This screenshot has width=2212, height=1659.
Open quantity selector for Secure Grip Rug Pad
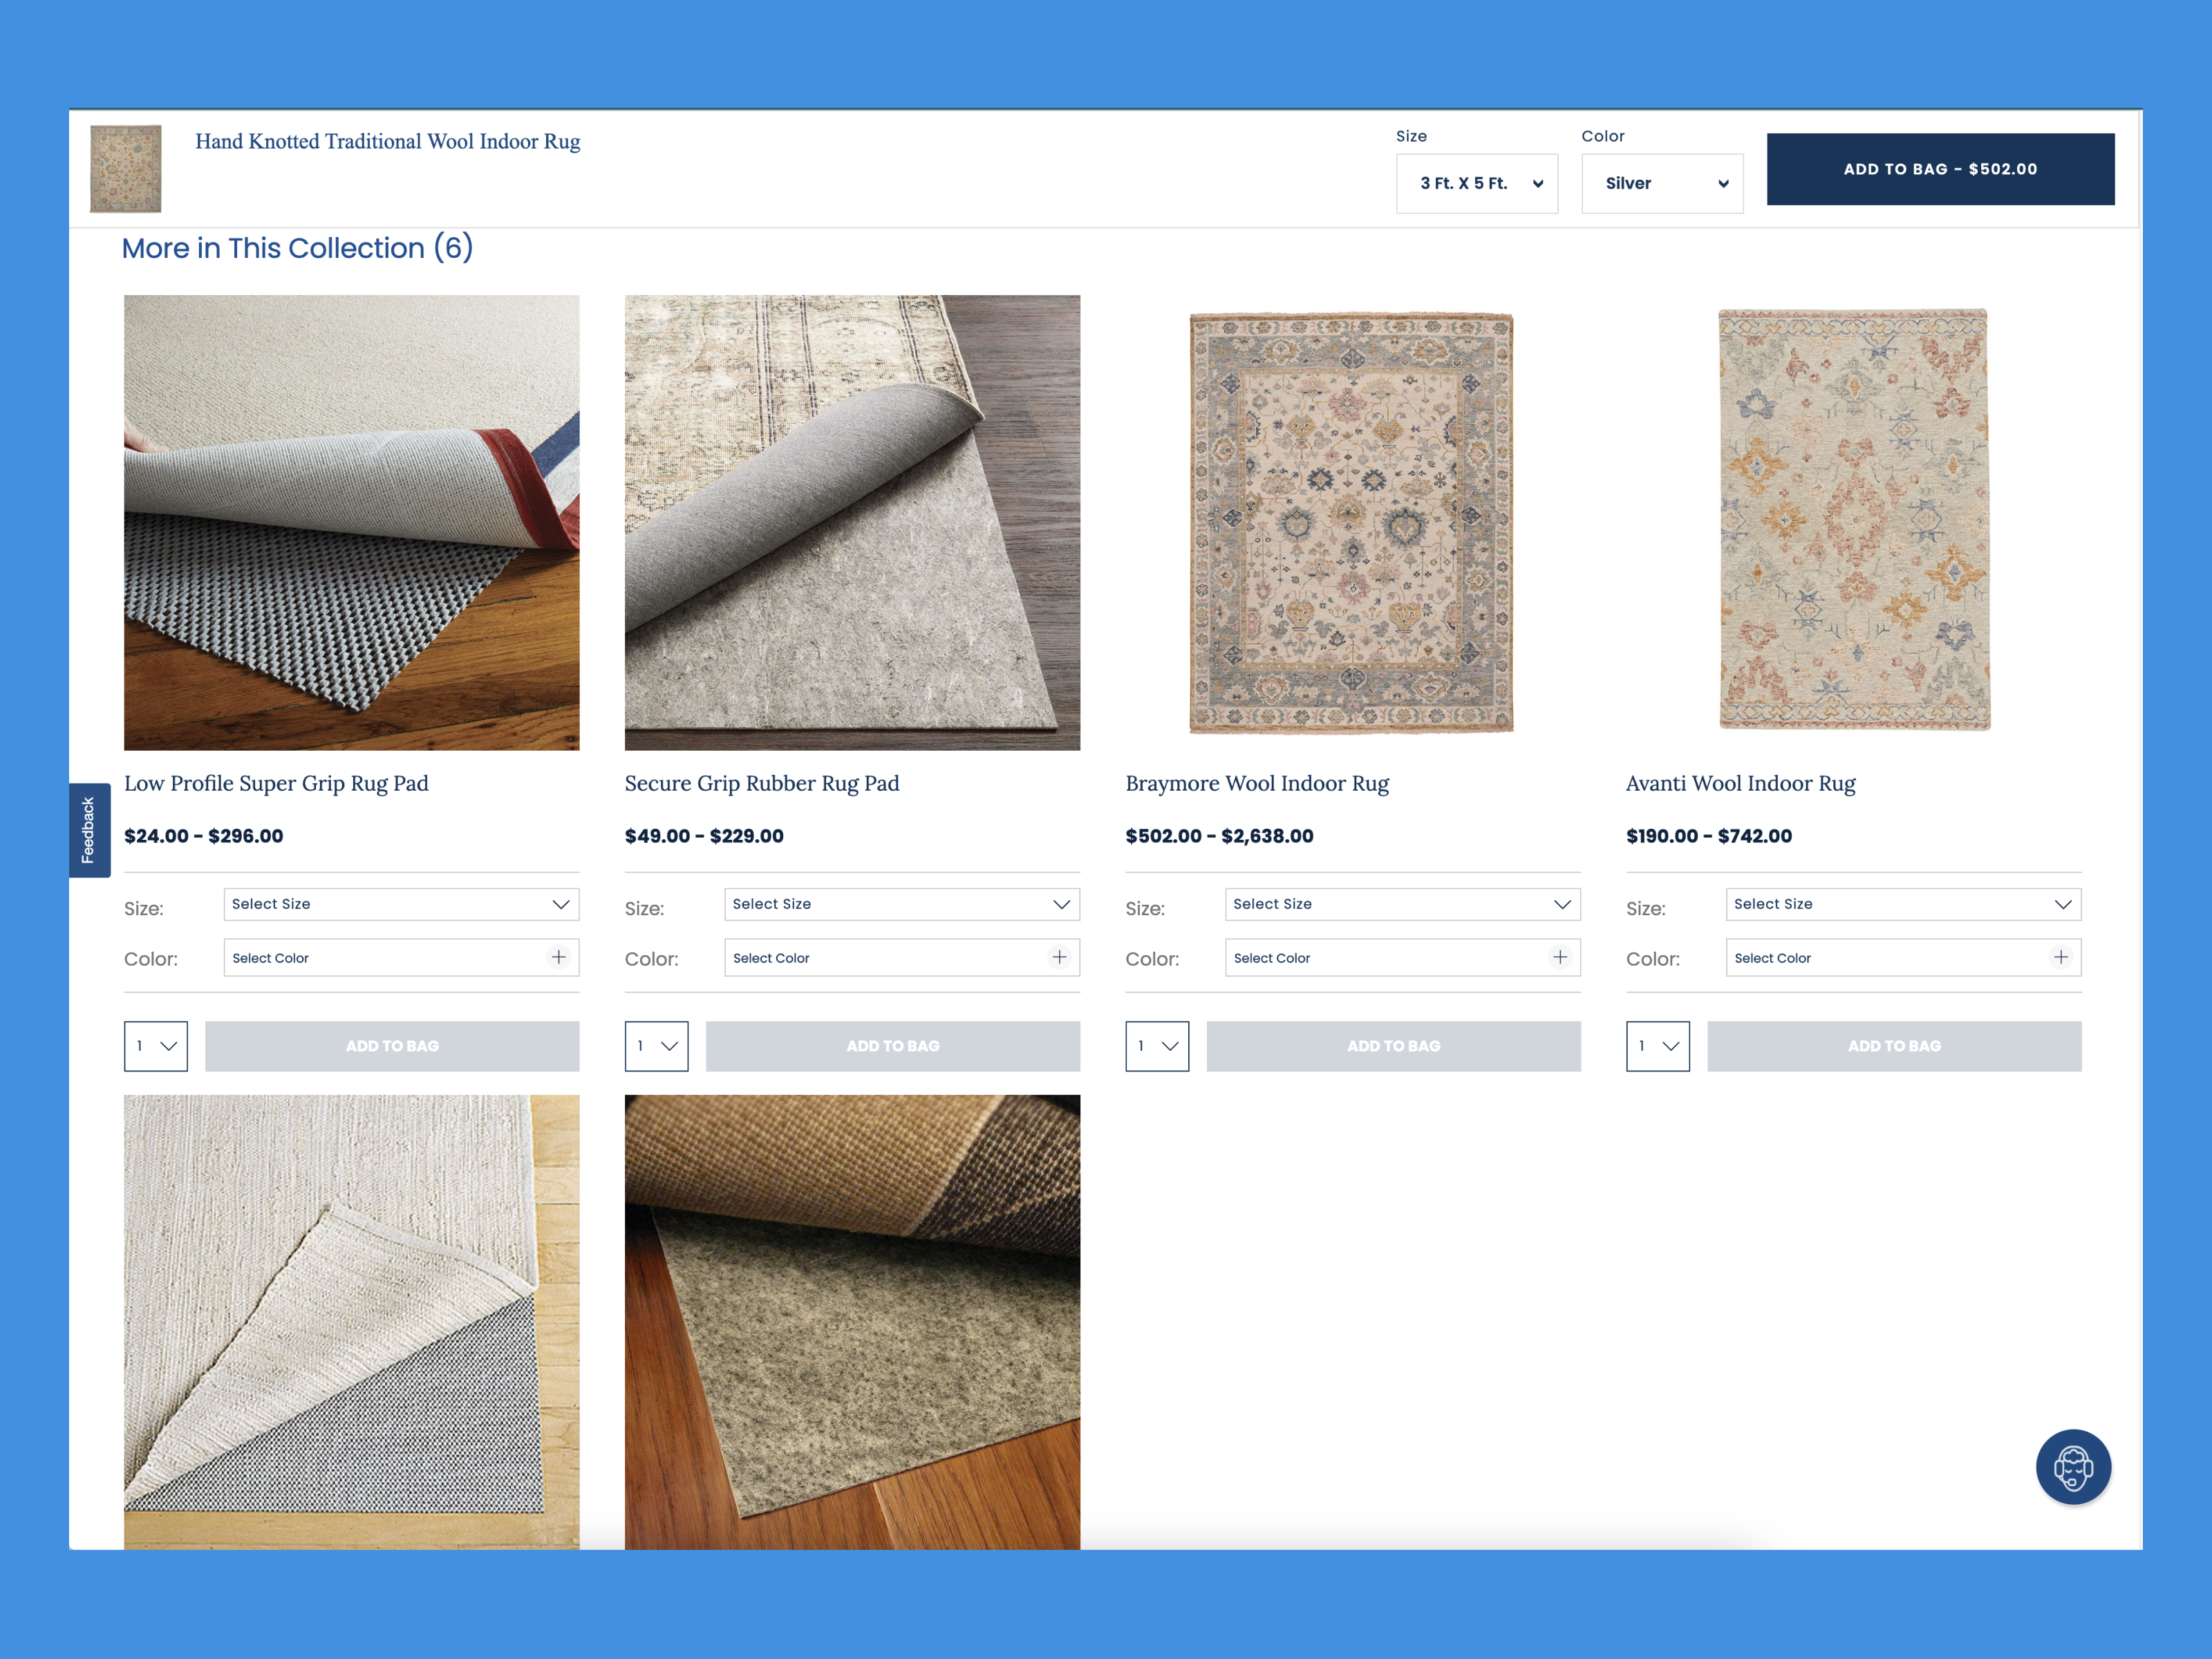tap(656, 1046)
